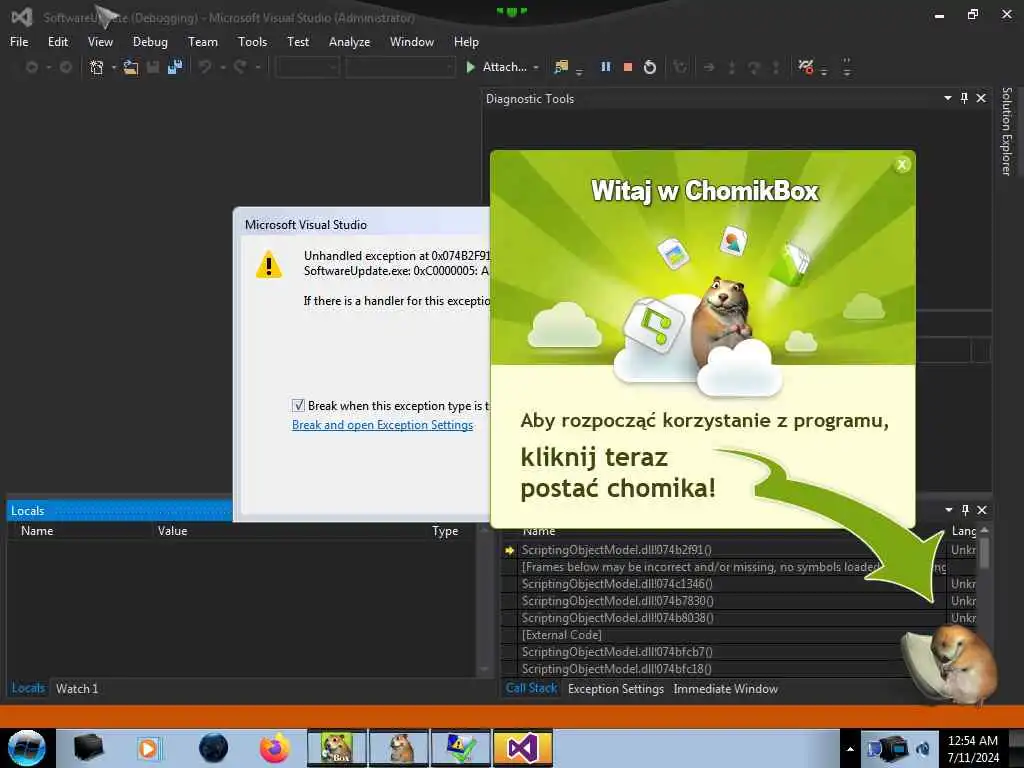This screenshot has height=768, width=1024.
Task: Pin the Call Stack panel
Action: click(x=965, y=510)
